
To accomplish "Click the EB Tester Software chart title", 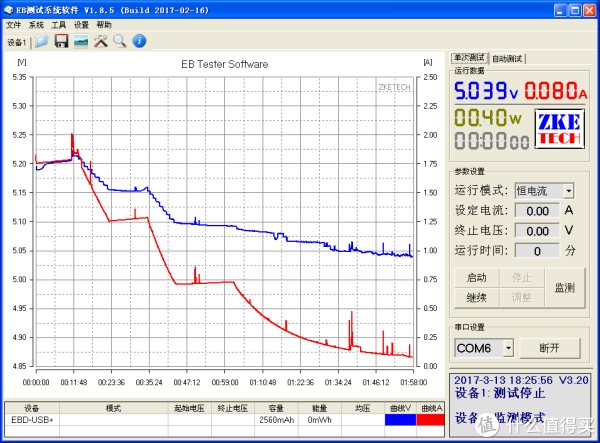I will (x=225, y=64).
